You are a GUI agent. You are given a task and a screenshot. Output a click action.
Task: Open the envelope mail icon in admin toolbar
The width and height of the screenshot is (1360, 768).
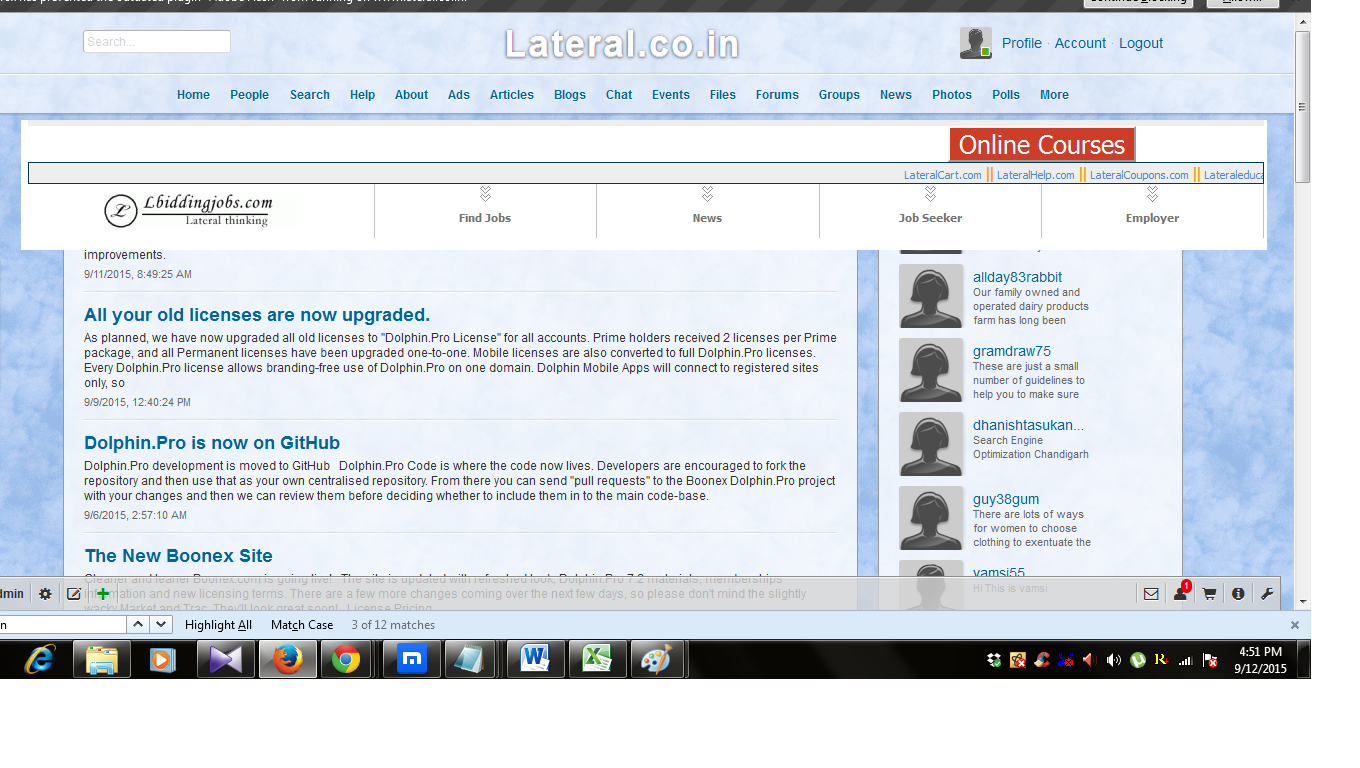coord(1151,594)
